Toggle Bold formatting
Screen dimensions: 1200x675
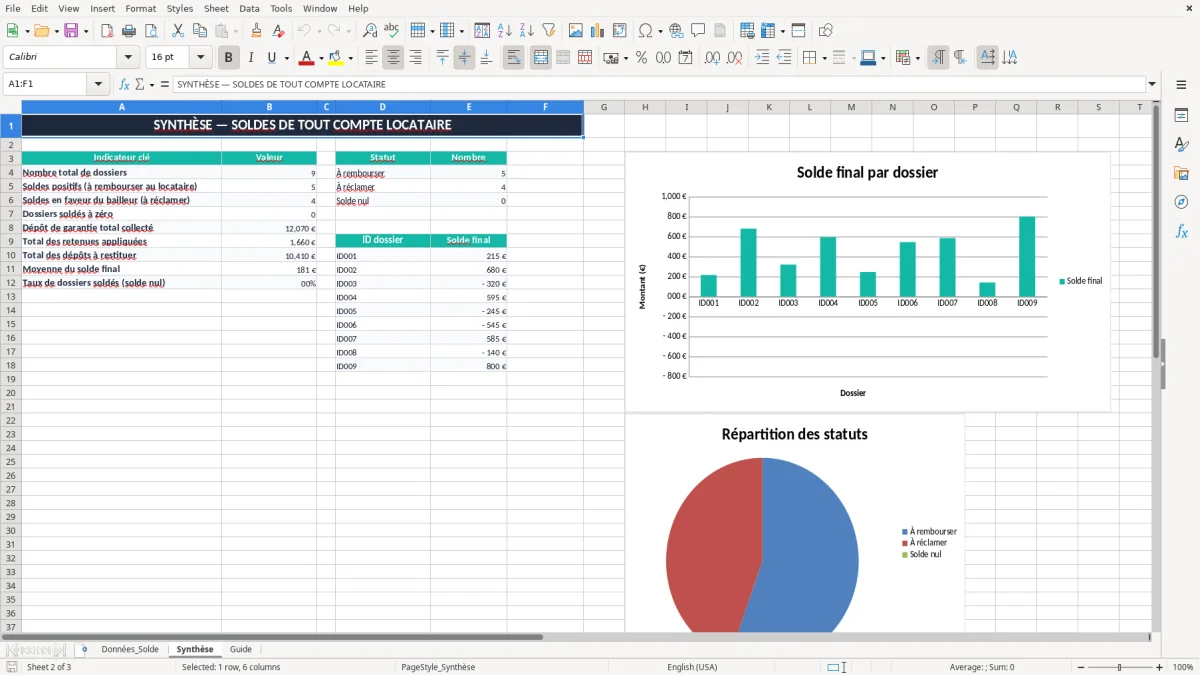tap(228, 58)
